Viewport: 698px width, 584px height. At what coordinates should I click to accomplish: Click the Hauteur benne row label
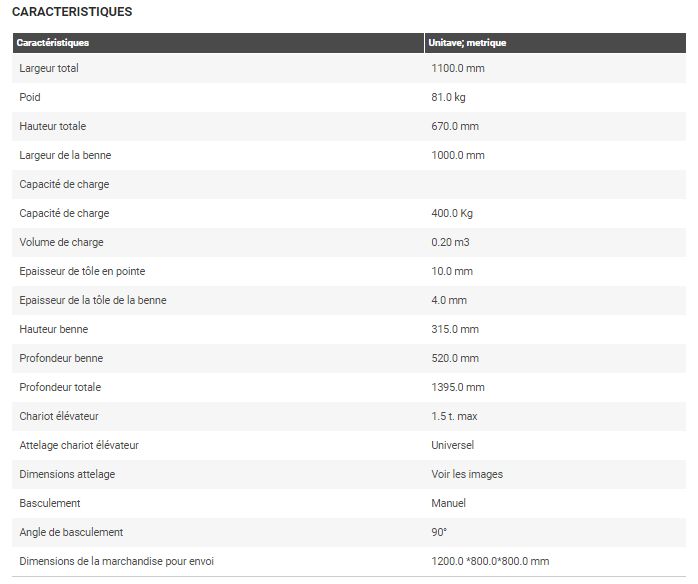click(54, 330)
